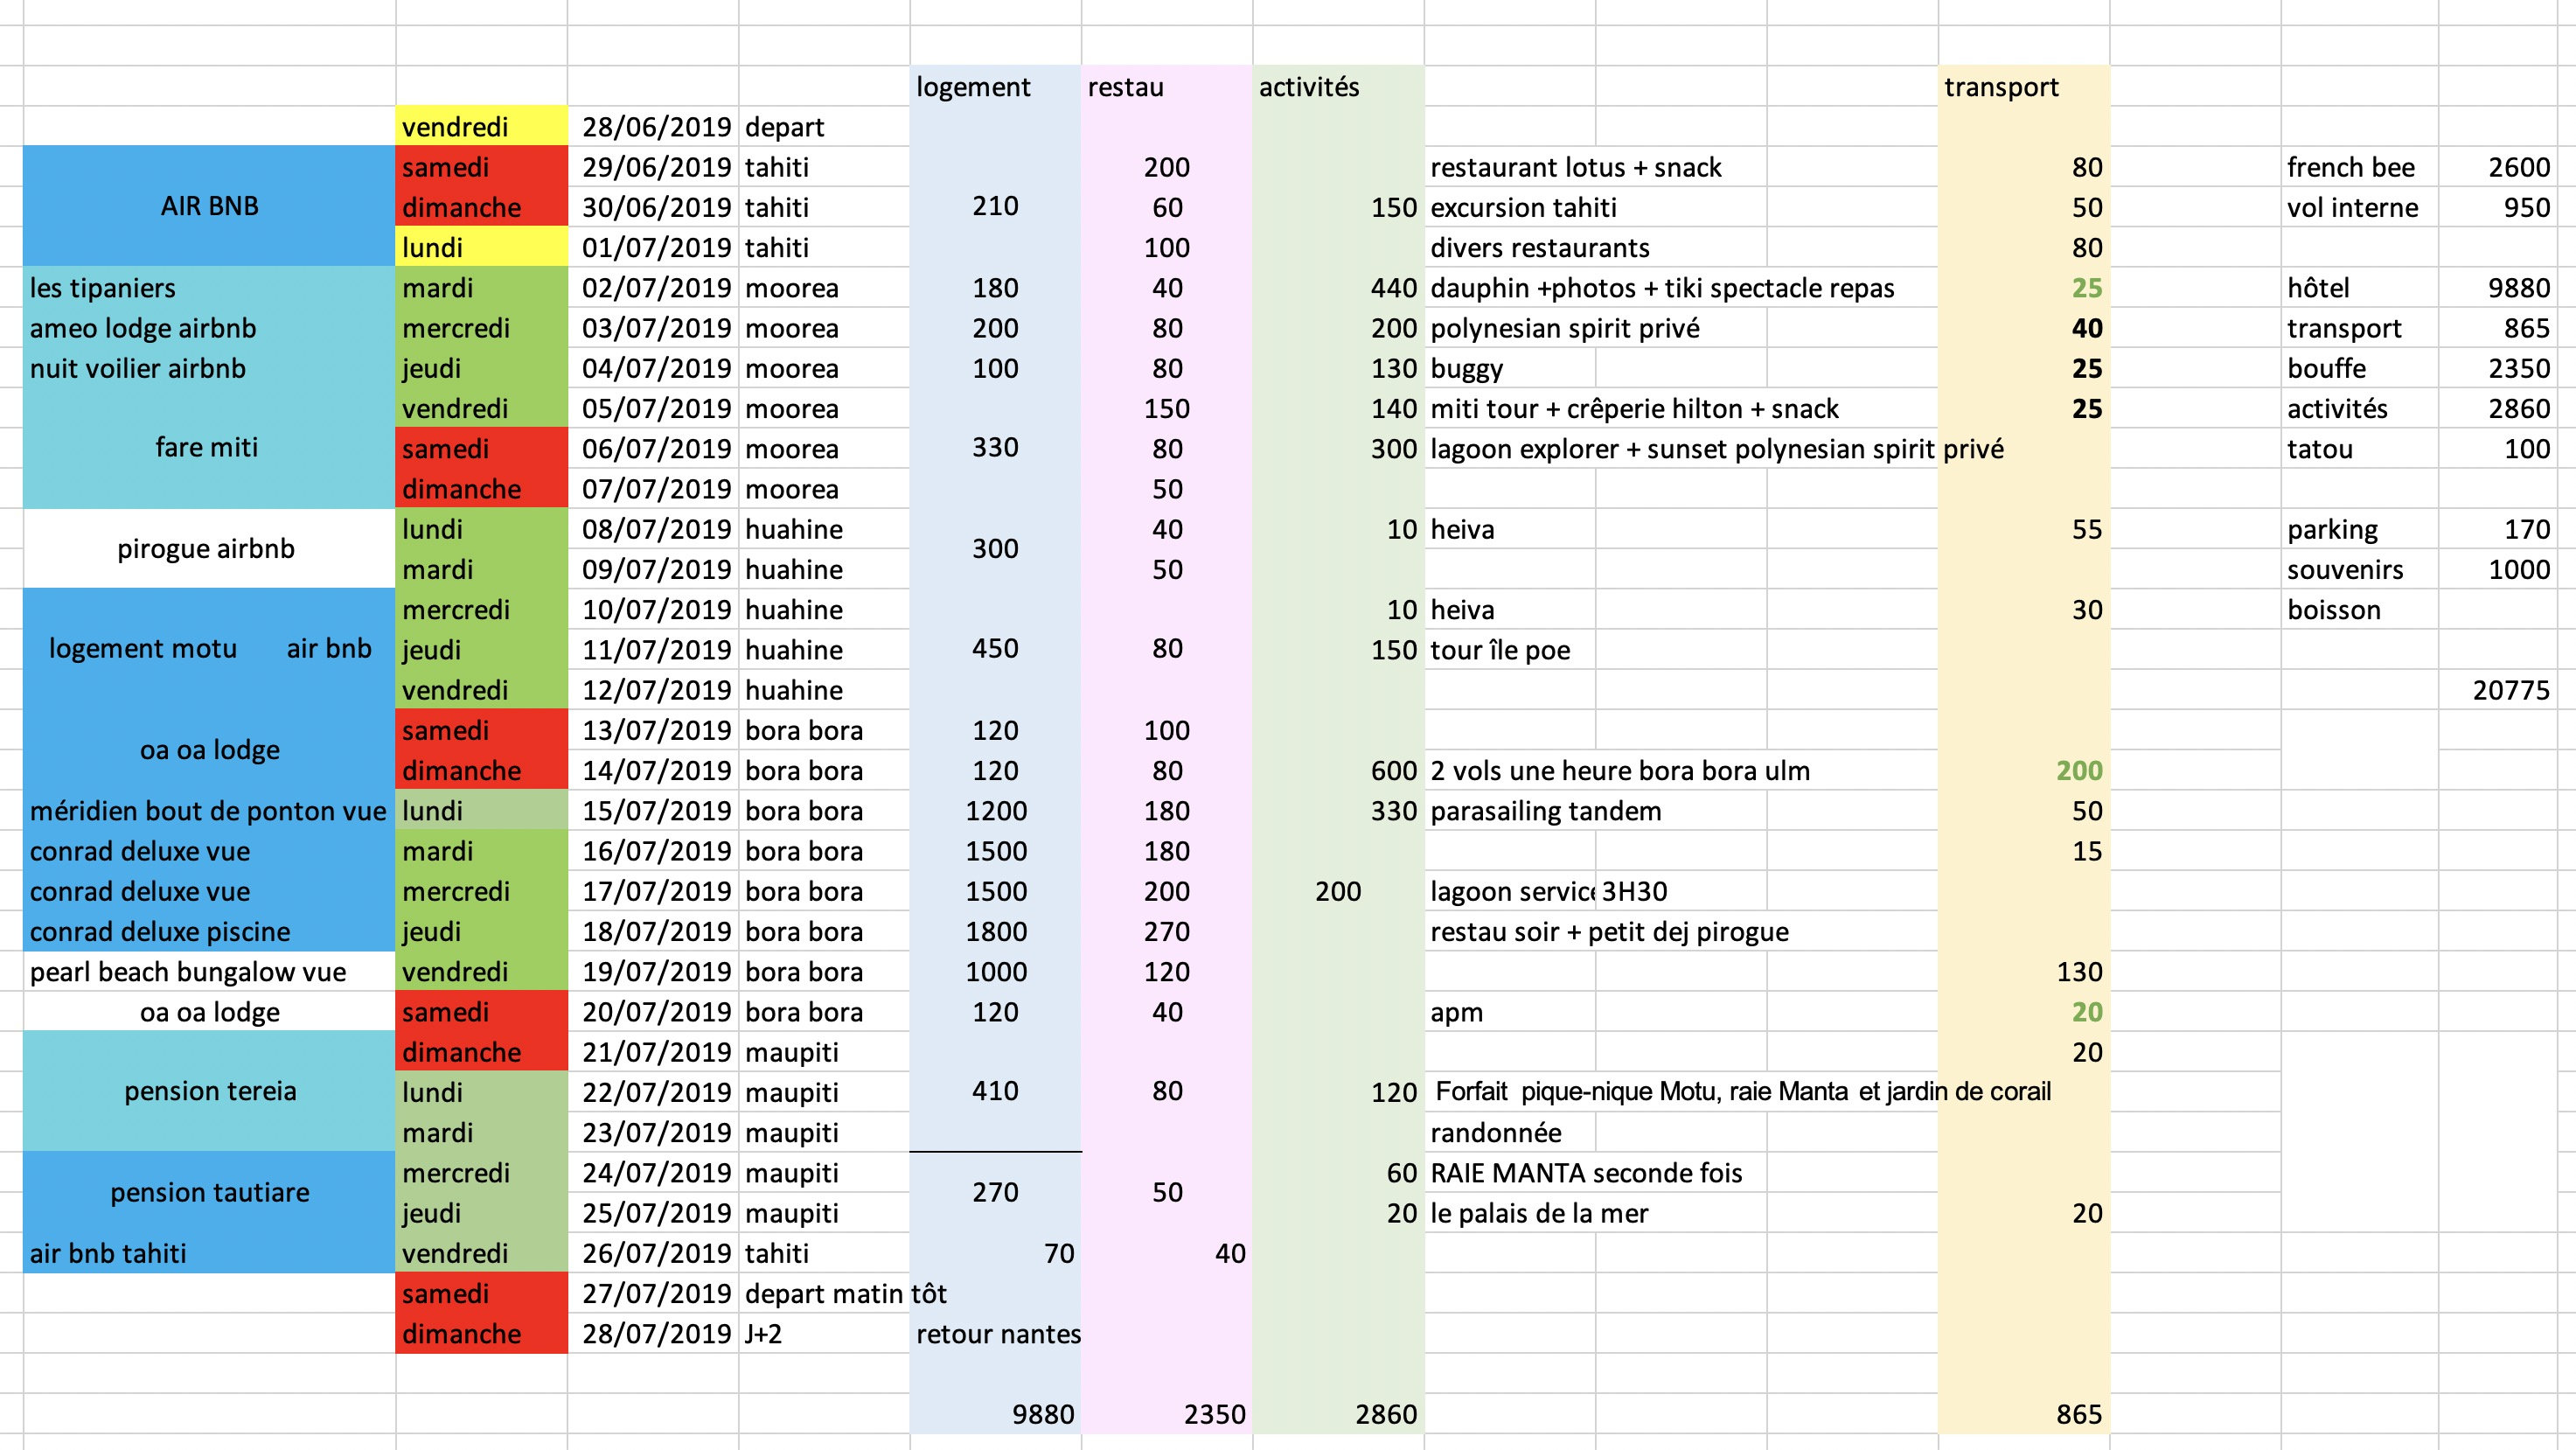
Task: Select the grand total cell 20775
Action: [2507, 690]
